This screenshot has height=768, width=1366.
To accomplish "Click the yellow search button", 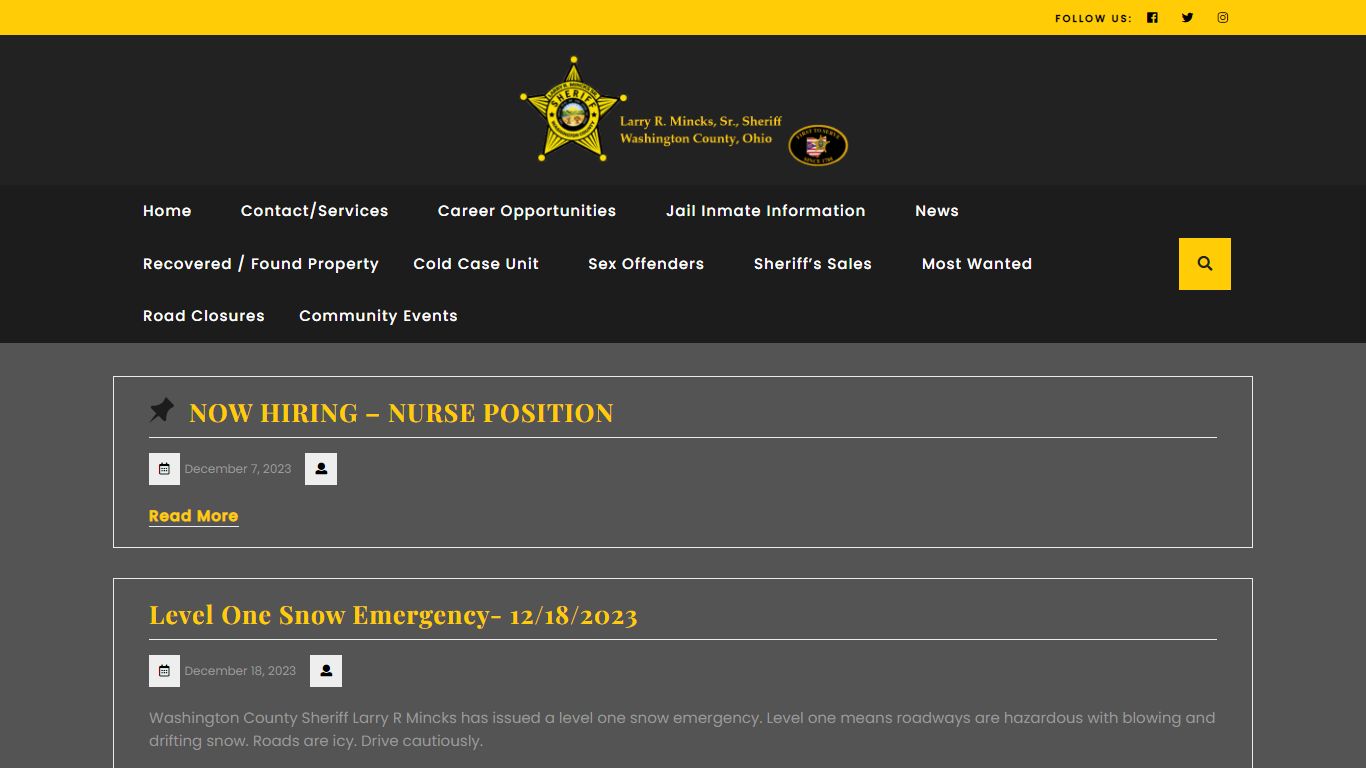I will [1205, 264].
